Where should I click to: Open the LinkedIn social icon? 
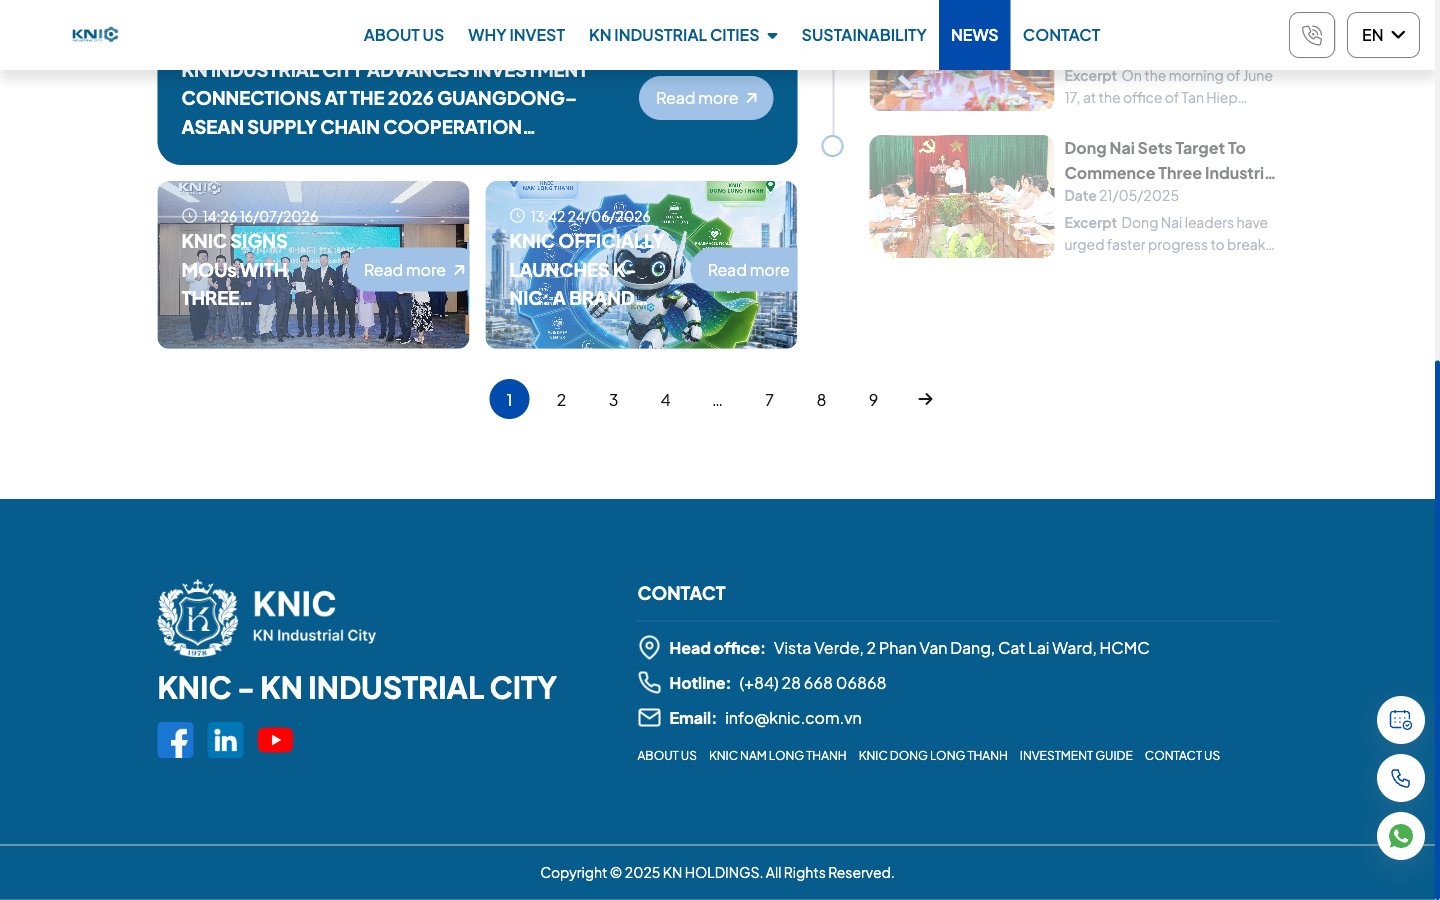coord(225,740)
